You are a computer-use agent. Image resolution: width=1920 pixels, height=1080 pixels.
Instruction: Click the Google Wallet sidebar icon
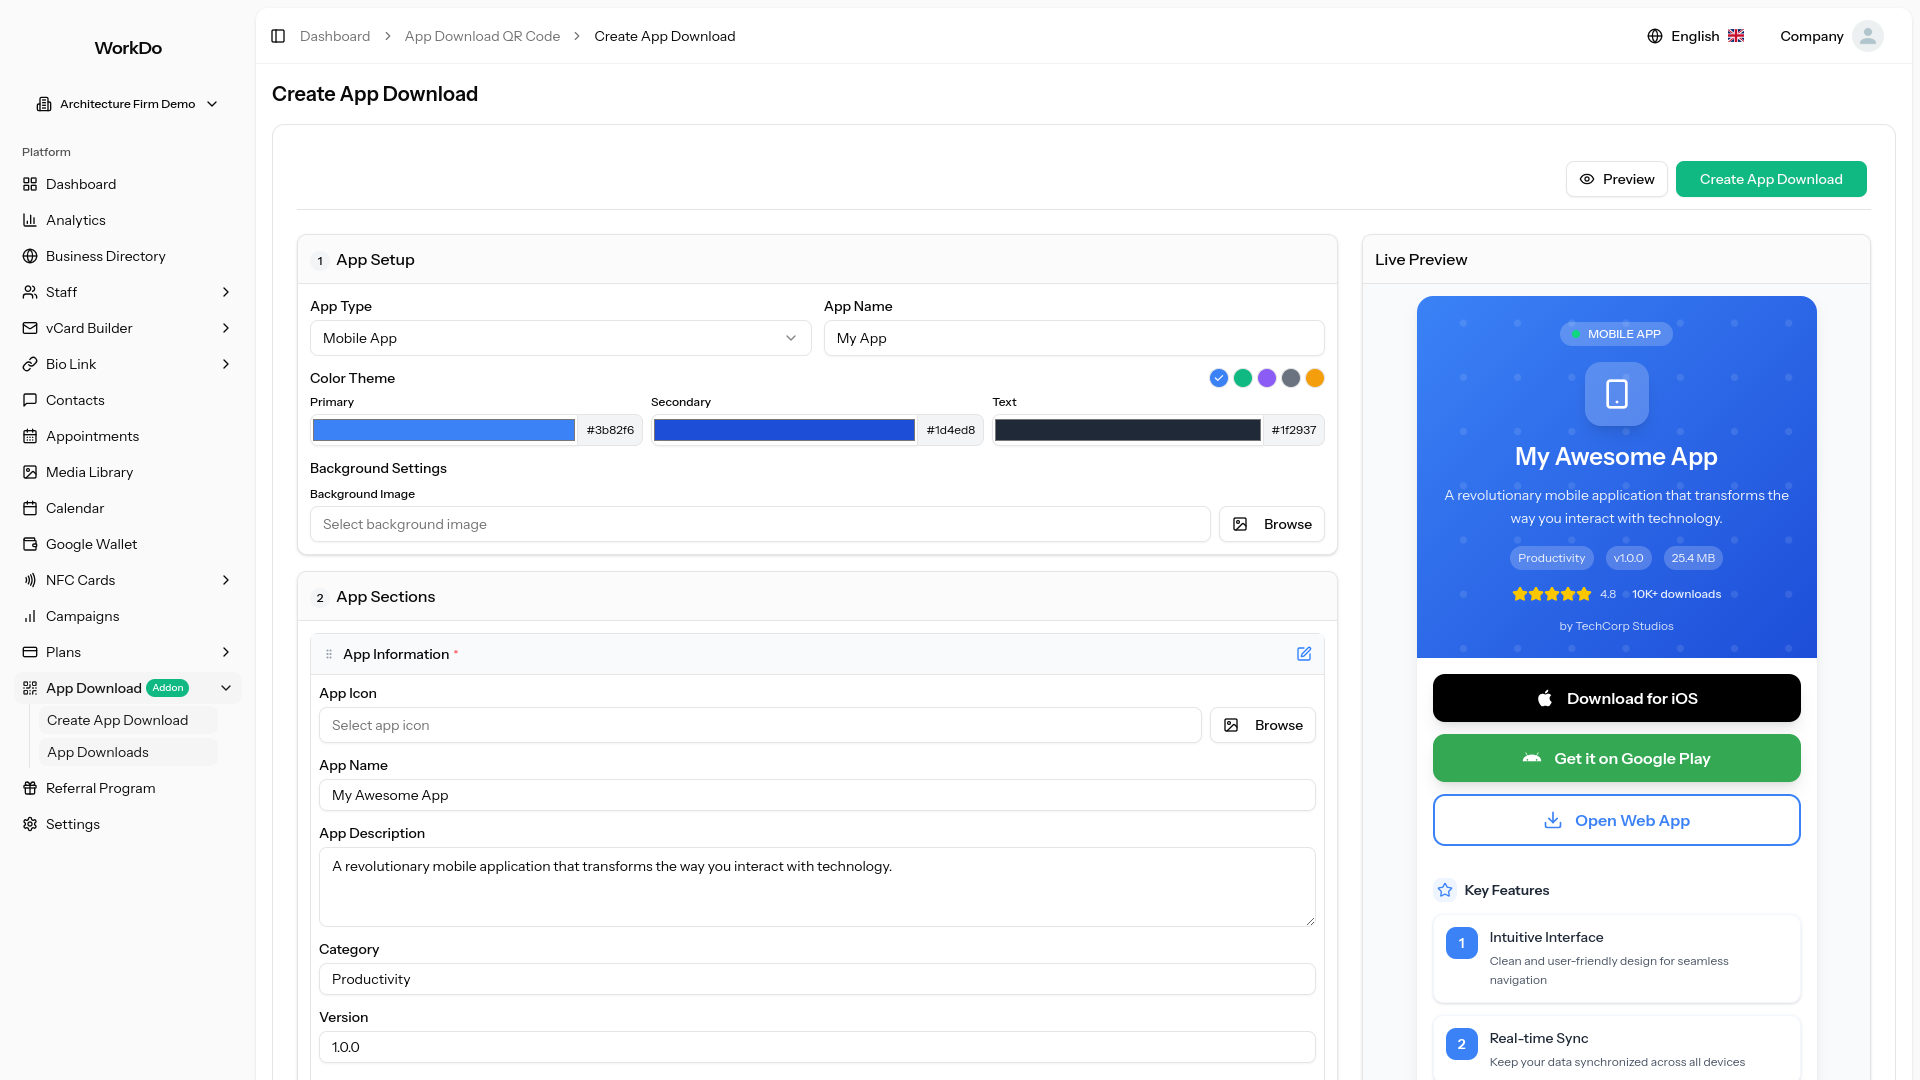(x=30, y=544)
